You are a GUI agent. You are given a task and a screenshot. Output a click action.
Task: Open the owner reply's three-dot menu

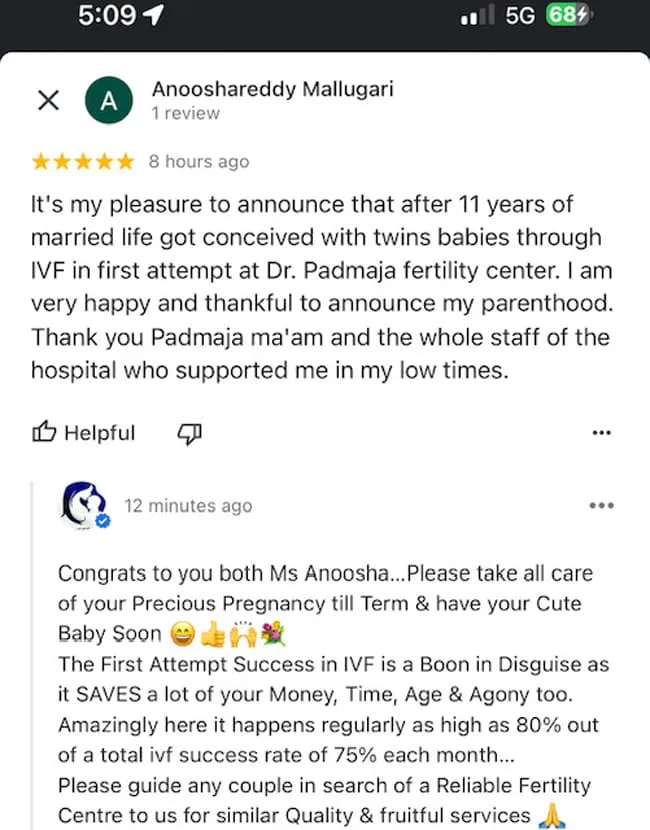pyautogui.click(x=601, y=506)
